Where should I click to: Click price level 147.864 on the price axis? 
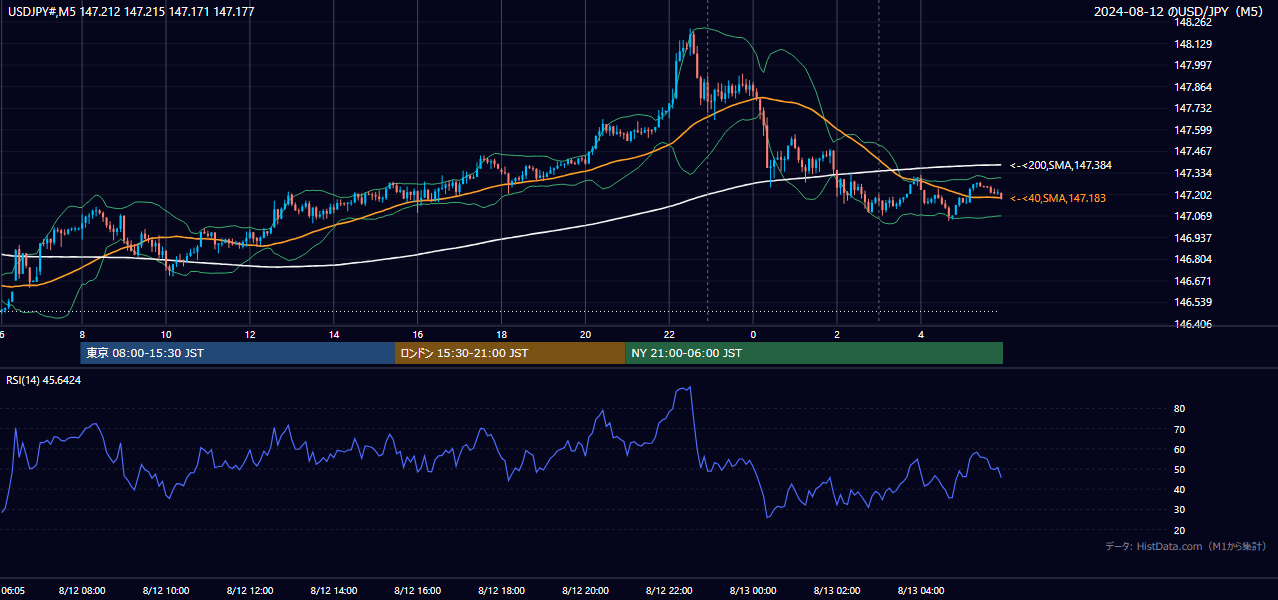(1193, 87)
